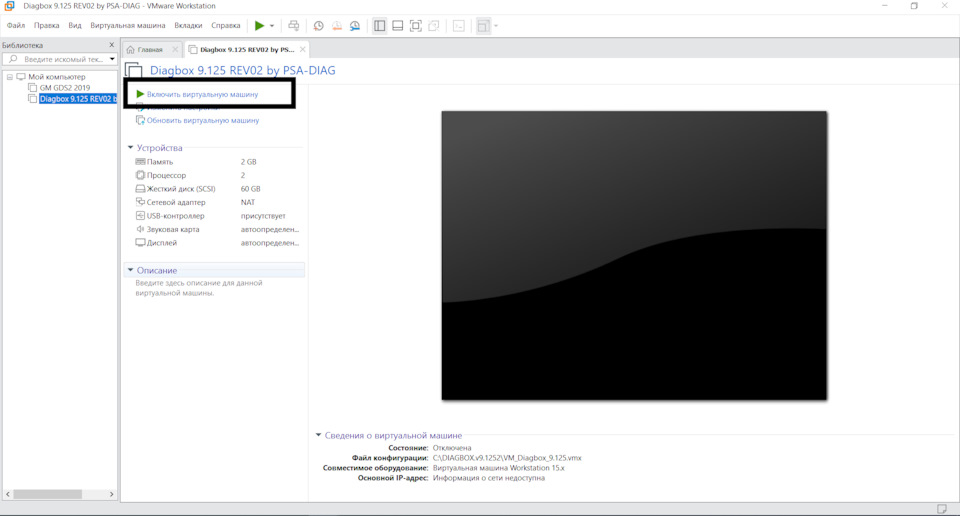960x516 pixels.
Task: Open Память device settings
Action: pyautogui.click(x=160, y=162)
